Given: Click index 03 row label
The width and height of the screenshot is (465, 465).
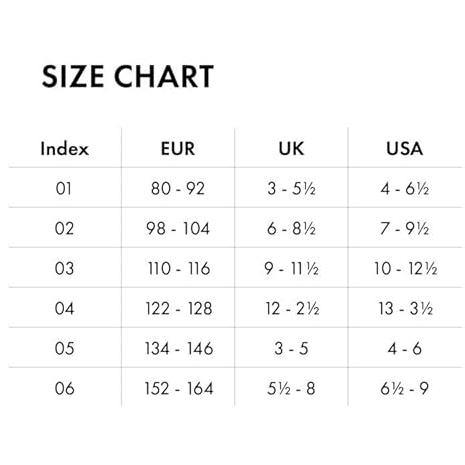Looking at the screenshot, I should pos(64,268).
